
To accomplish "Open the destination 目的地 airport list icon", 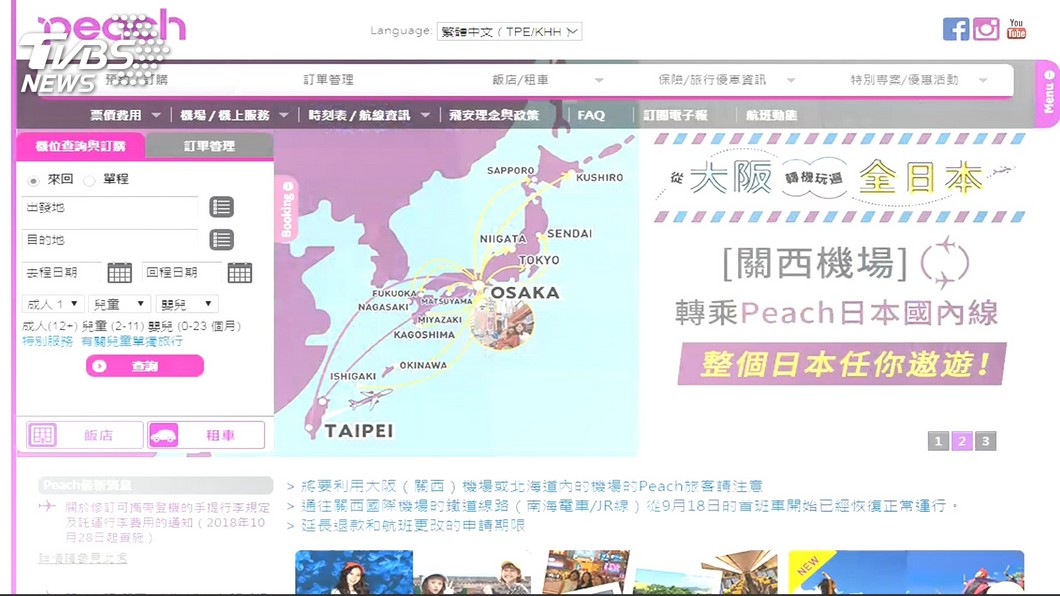I will [x=222, y=239].
